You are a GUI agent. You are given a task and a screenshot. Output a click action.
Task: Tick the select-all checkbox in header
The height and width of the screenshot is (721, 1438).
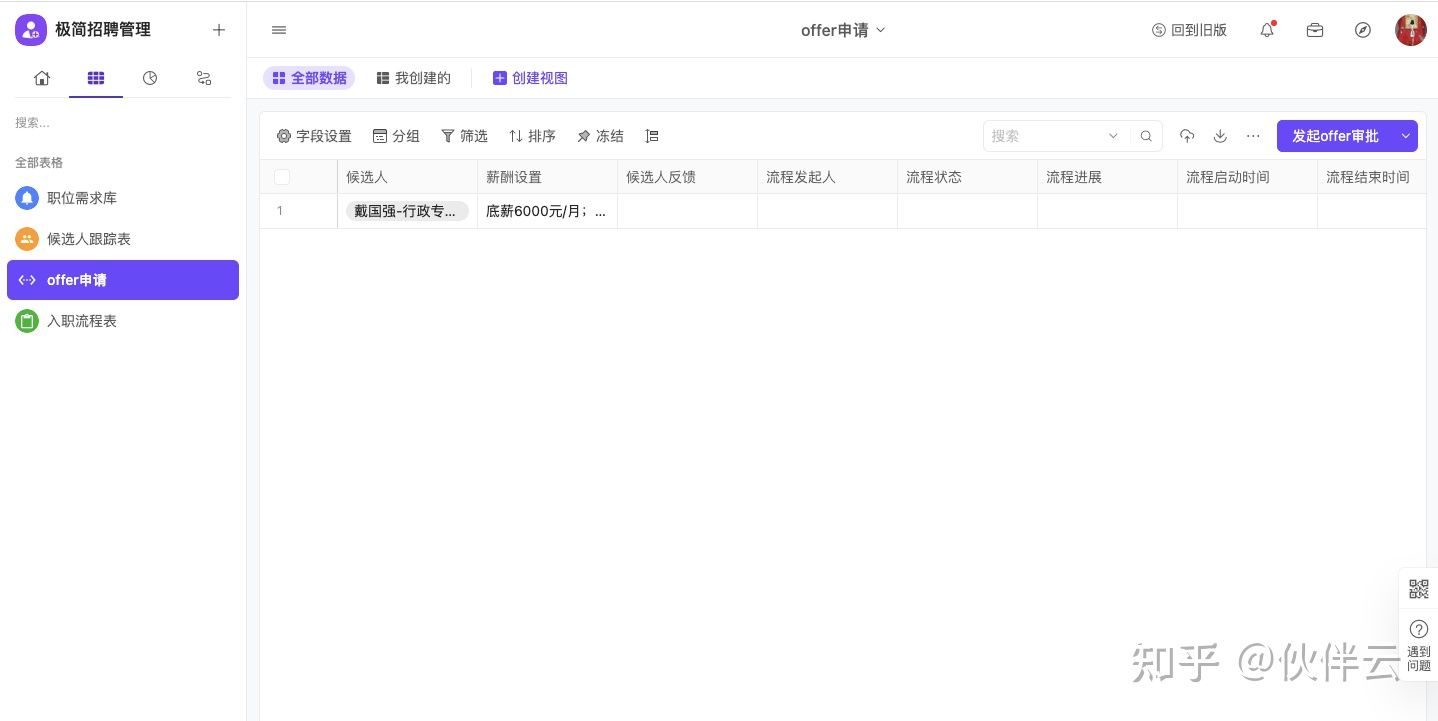tap(282, 177)
